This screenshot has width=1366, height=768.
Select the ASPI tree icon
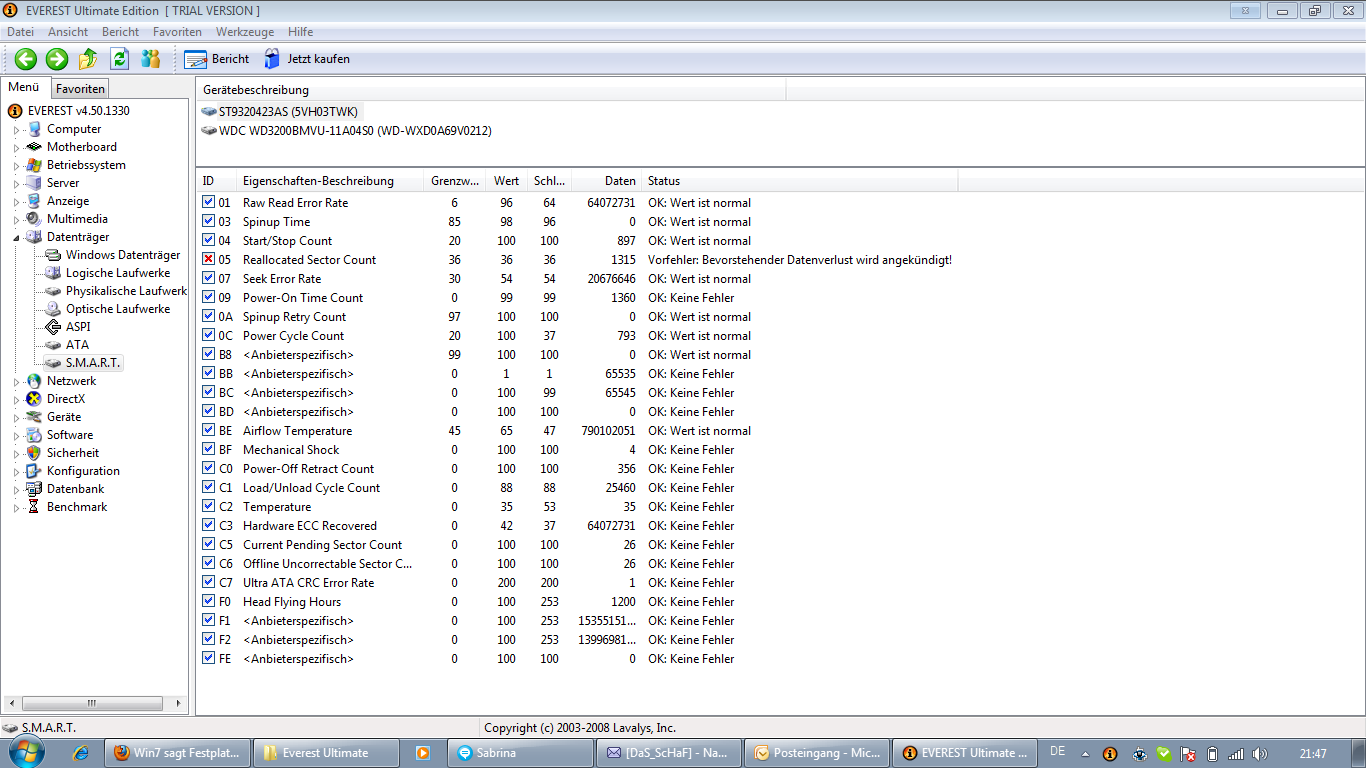coord(54,327)
